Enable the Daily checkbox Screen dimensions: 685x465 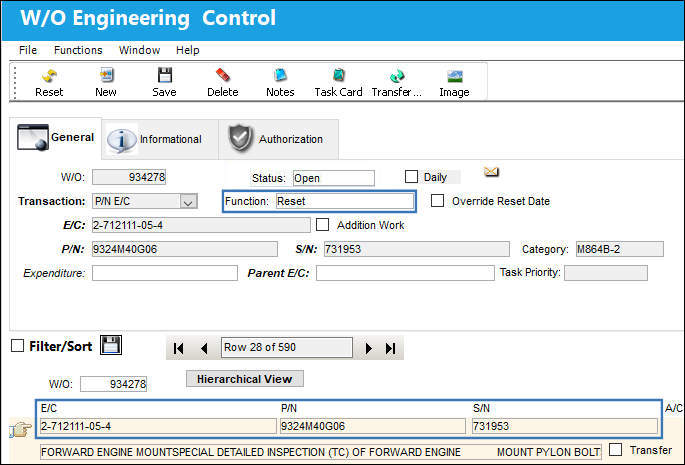pyautogui.click(x=411, y=177)
